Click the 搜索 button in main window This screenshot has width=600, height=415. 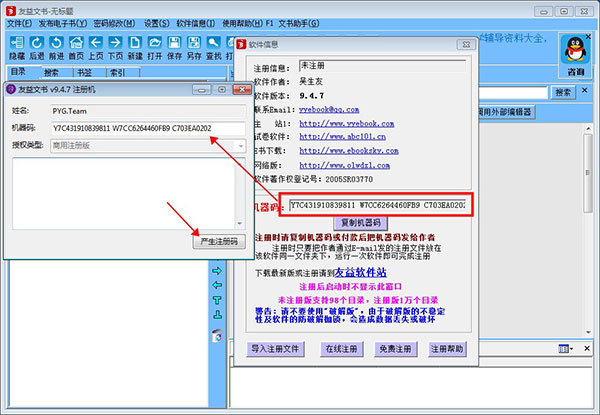click(563, 93)
